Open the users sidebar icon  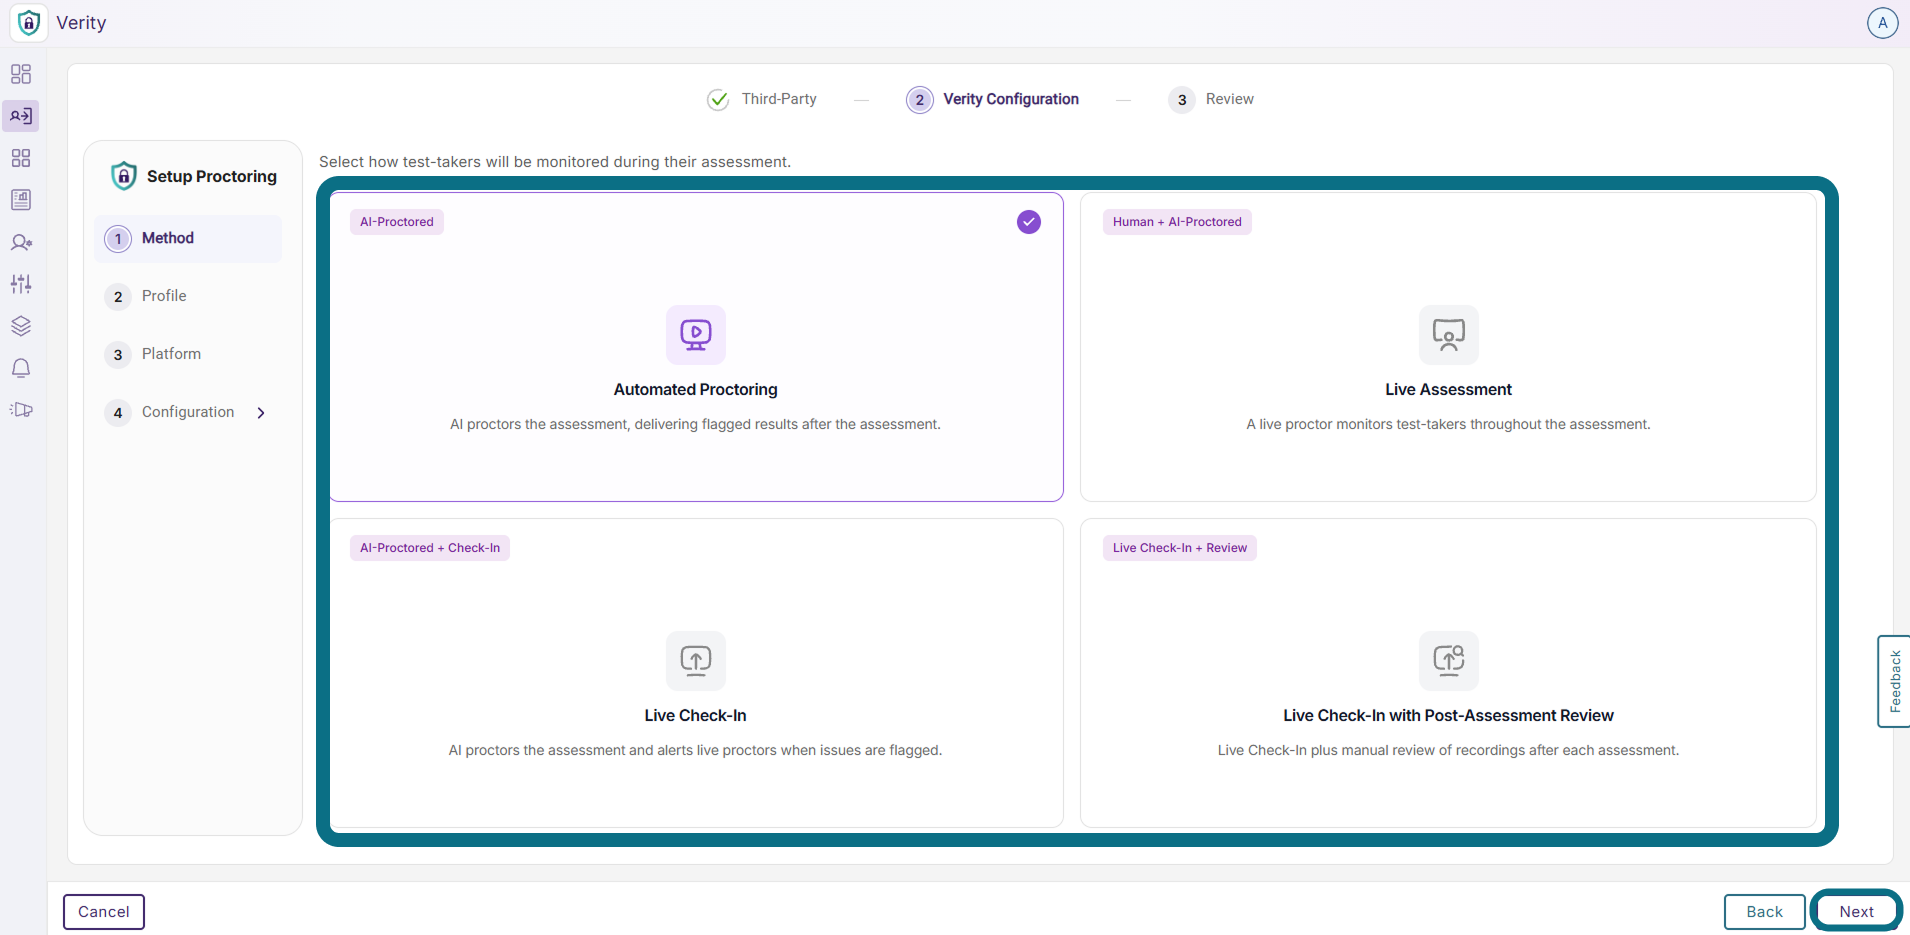coord(21,242)
